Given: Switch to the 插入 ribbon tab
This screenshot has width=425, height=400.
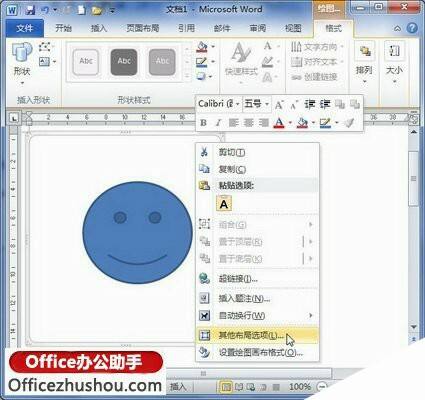Looking at the screenshot, I should pyautogui.click(x=99, y=28).
